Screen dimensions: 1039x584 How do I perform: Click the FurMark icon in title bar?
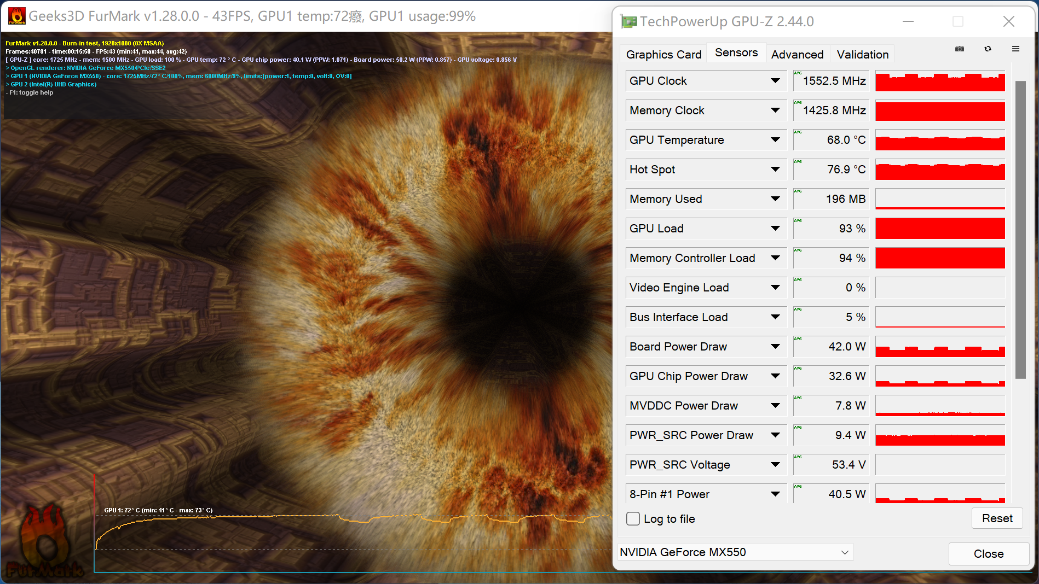(x=15, y=16)
